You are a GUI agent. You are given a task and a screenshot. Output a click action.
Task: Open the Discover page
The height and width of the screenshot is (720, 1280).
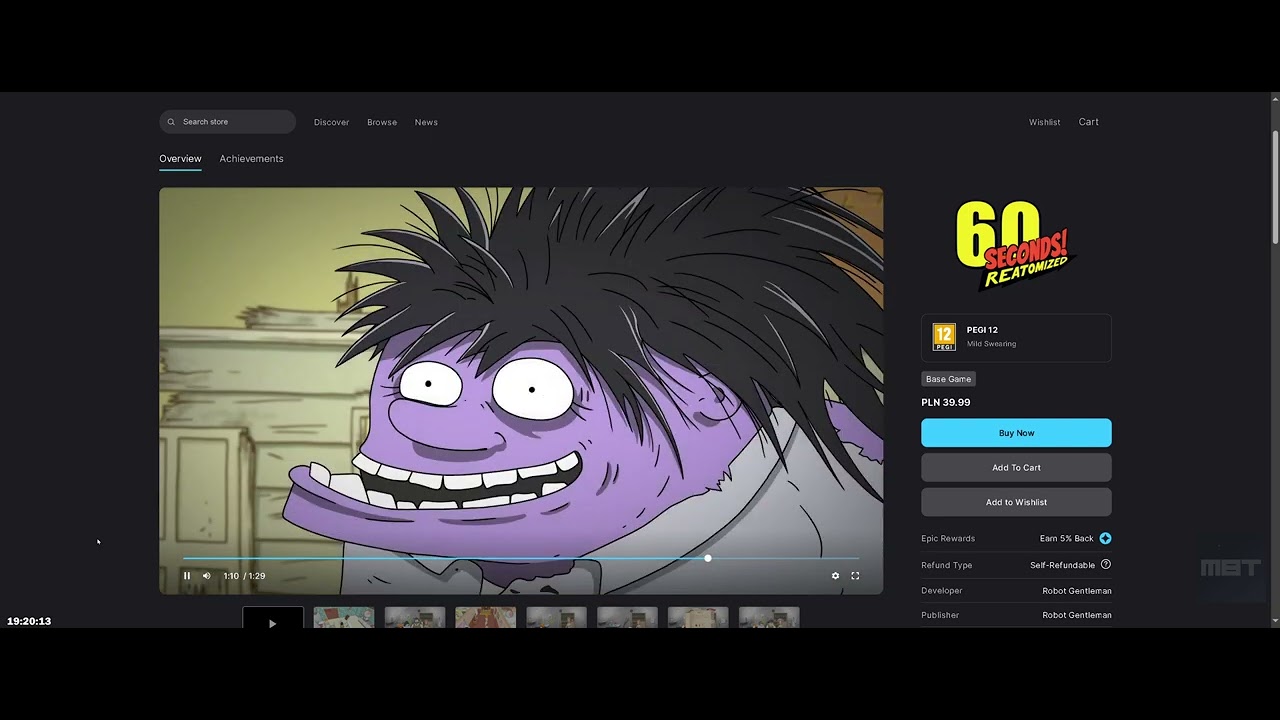coord(331,122)
